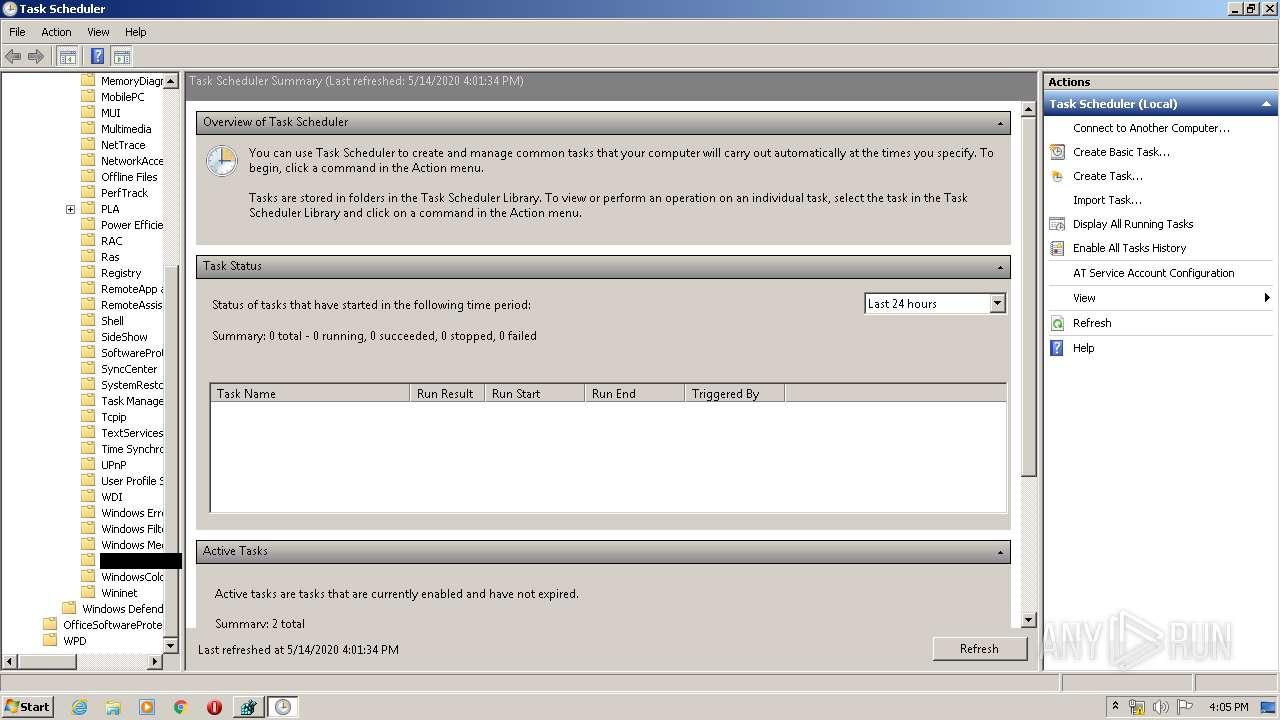Open Opera browser from taskbar
This screenshot has height=720, width=1280.
point(214,707)
